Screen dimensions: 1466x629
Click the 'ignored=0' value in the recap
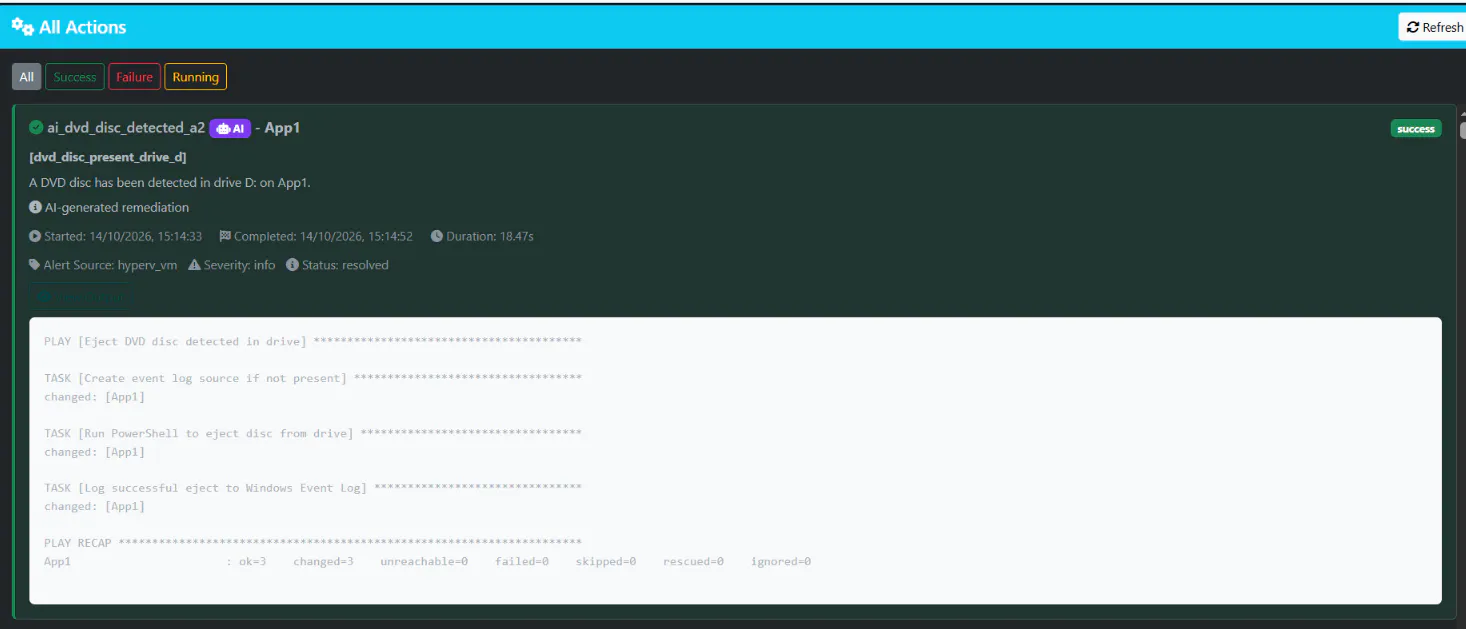781,562
